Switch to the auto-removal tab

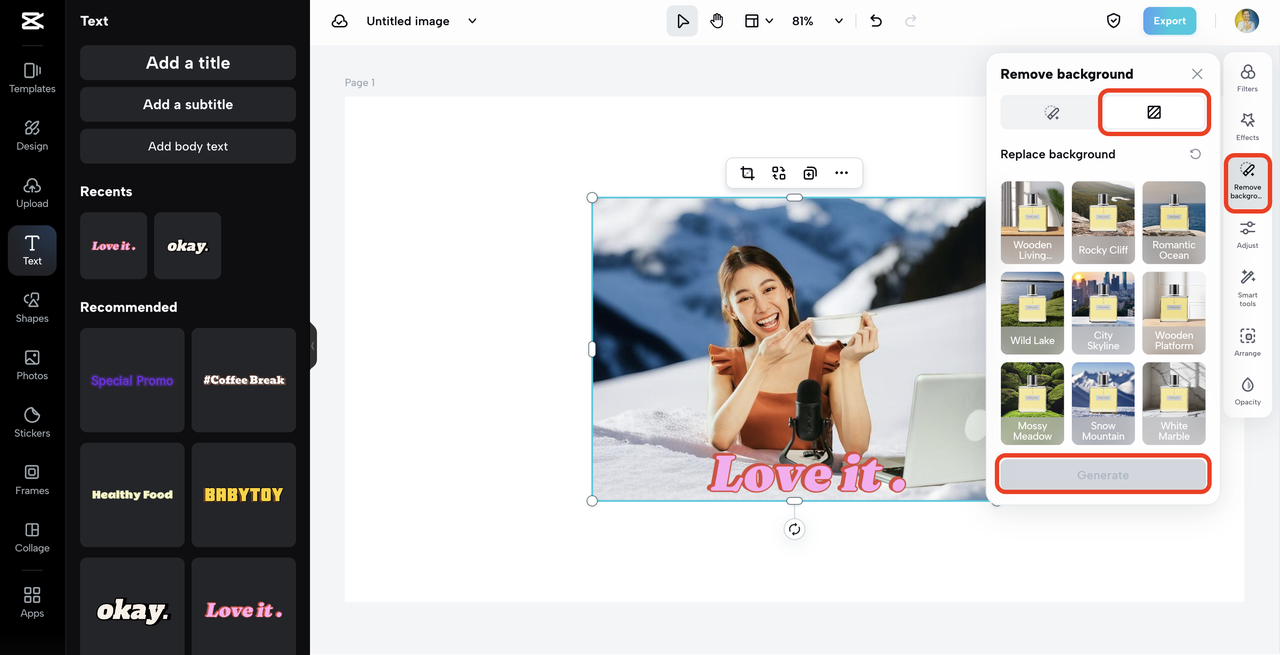tap(1052, 113)
